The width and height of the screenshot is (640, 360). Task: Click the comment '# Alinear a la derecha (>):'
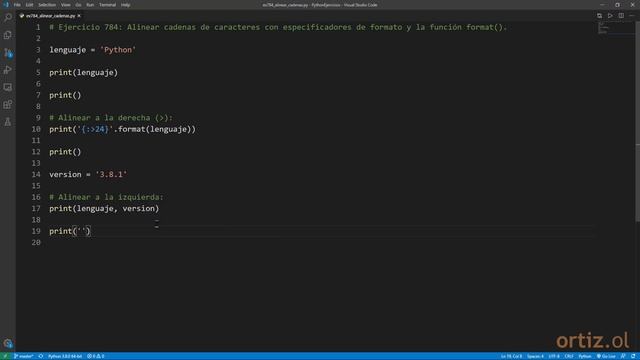tap(111, 118)
